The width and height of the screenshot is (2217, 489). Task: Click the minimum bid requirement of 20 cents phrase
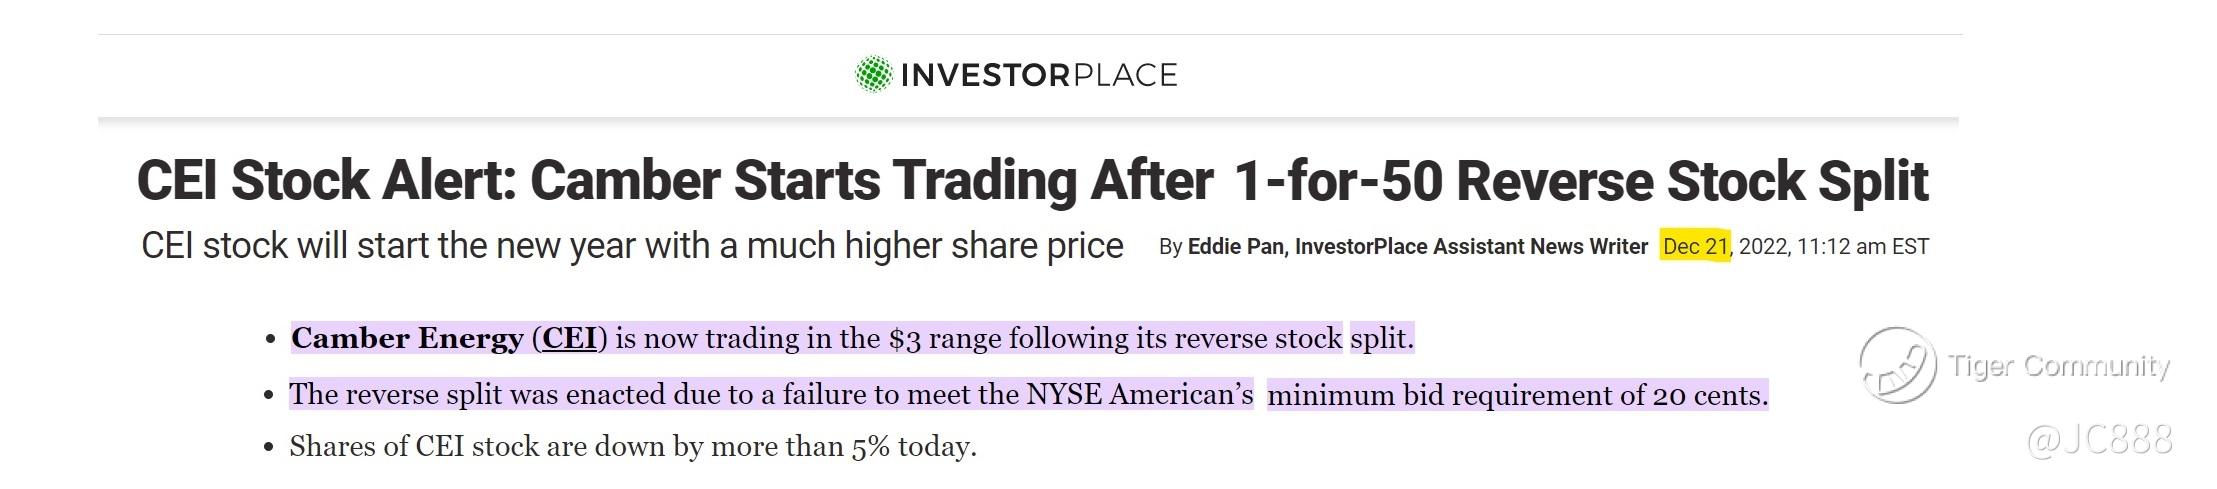click(1517, 395)
